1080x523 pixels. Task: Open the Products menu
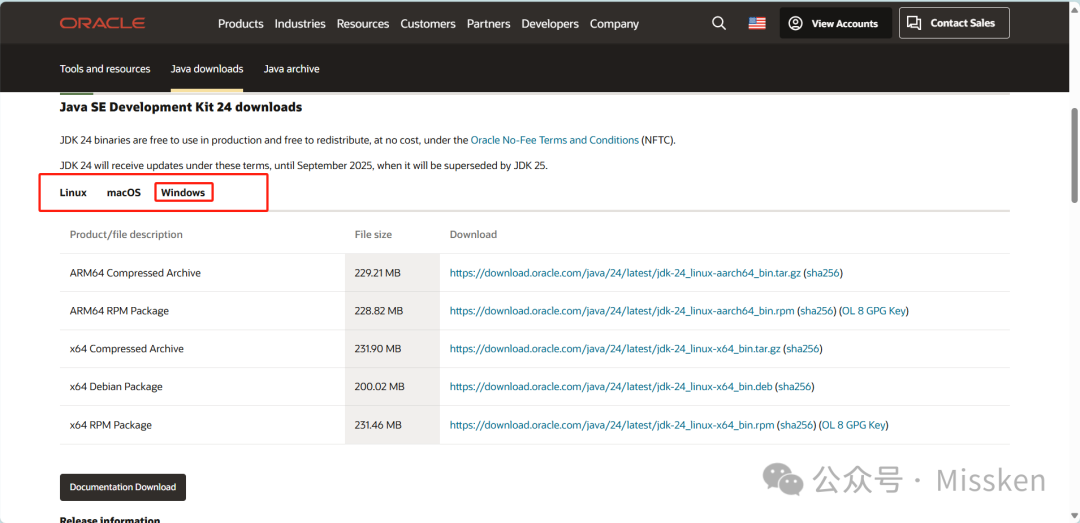240,23
